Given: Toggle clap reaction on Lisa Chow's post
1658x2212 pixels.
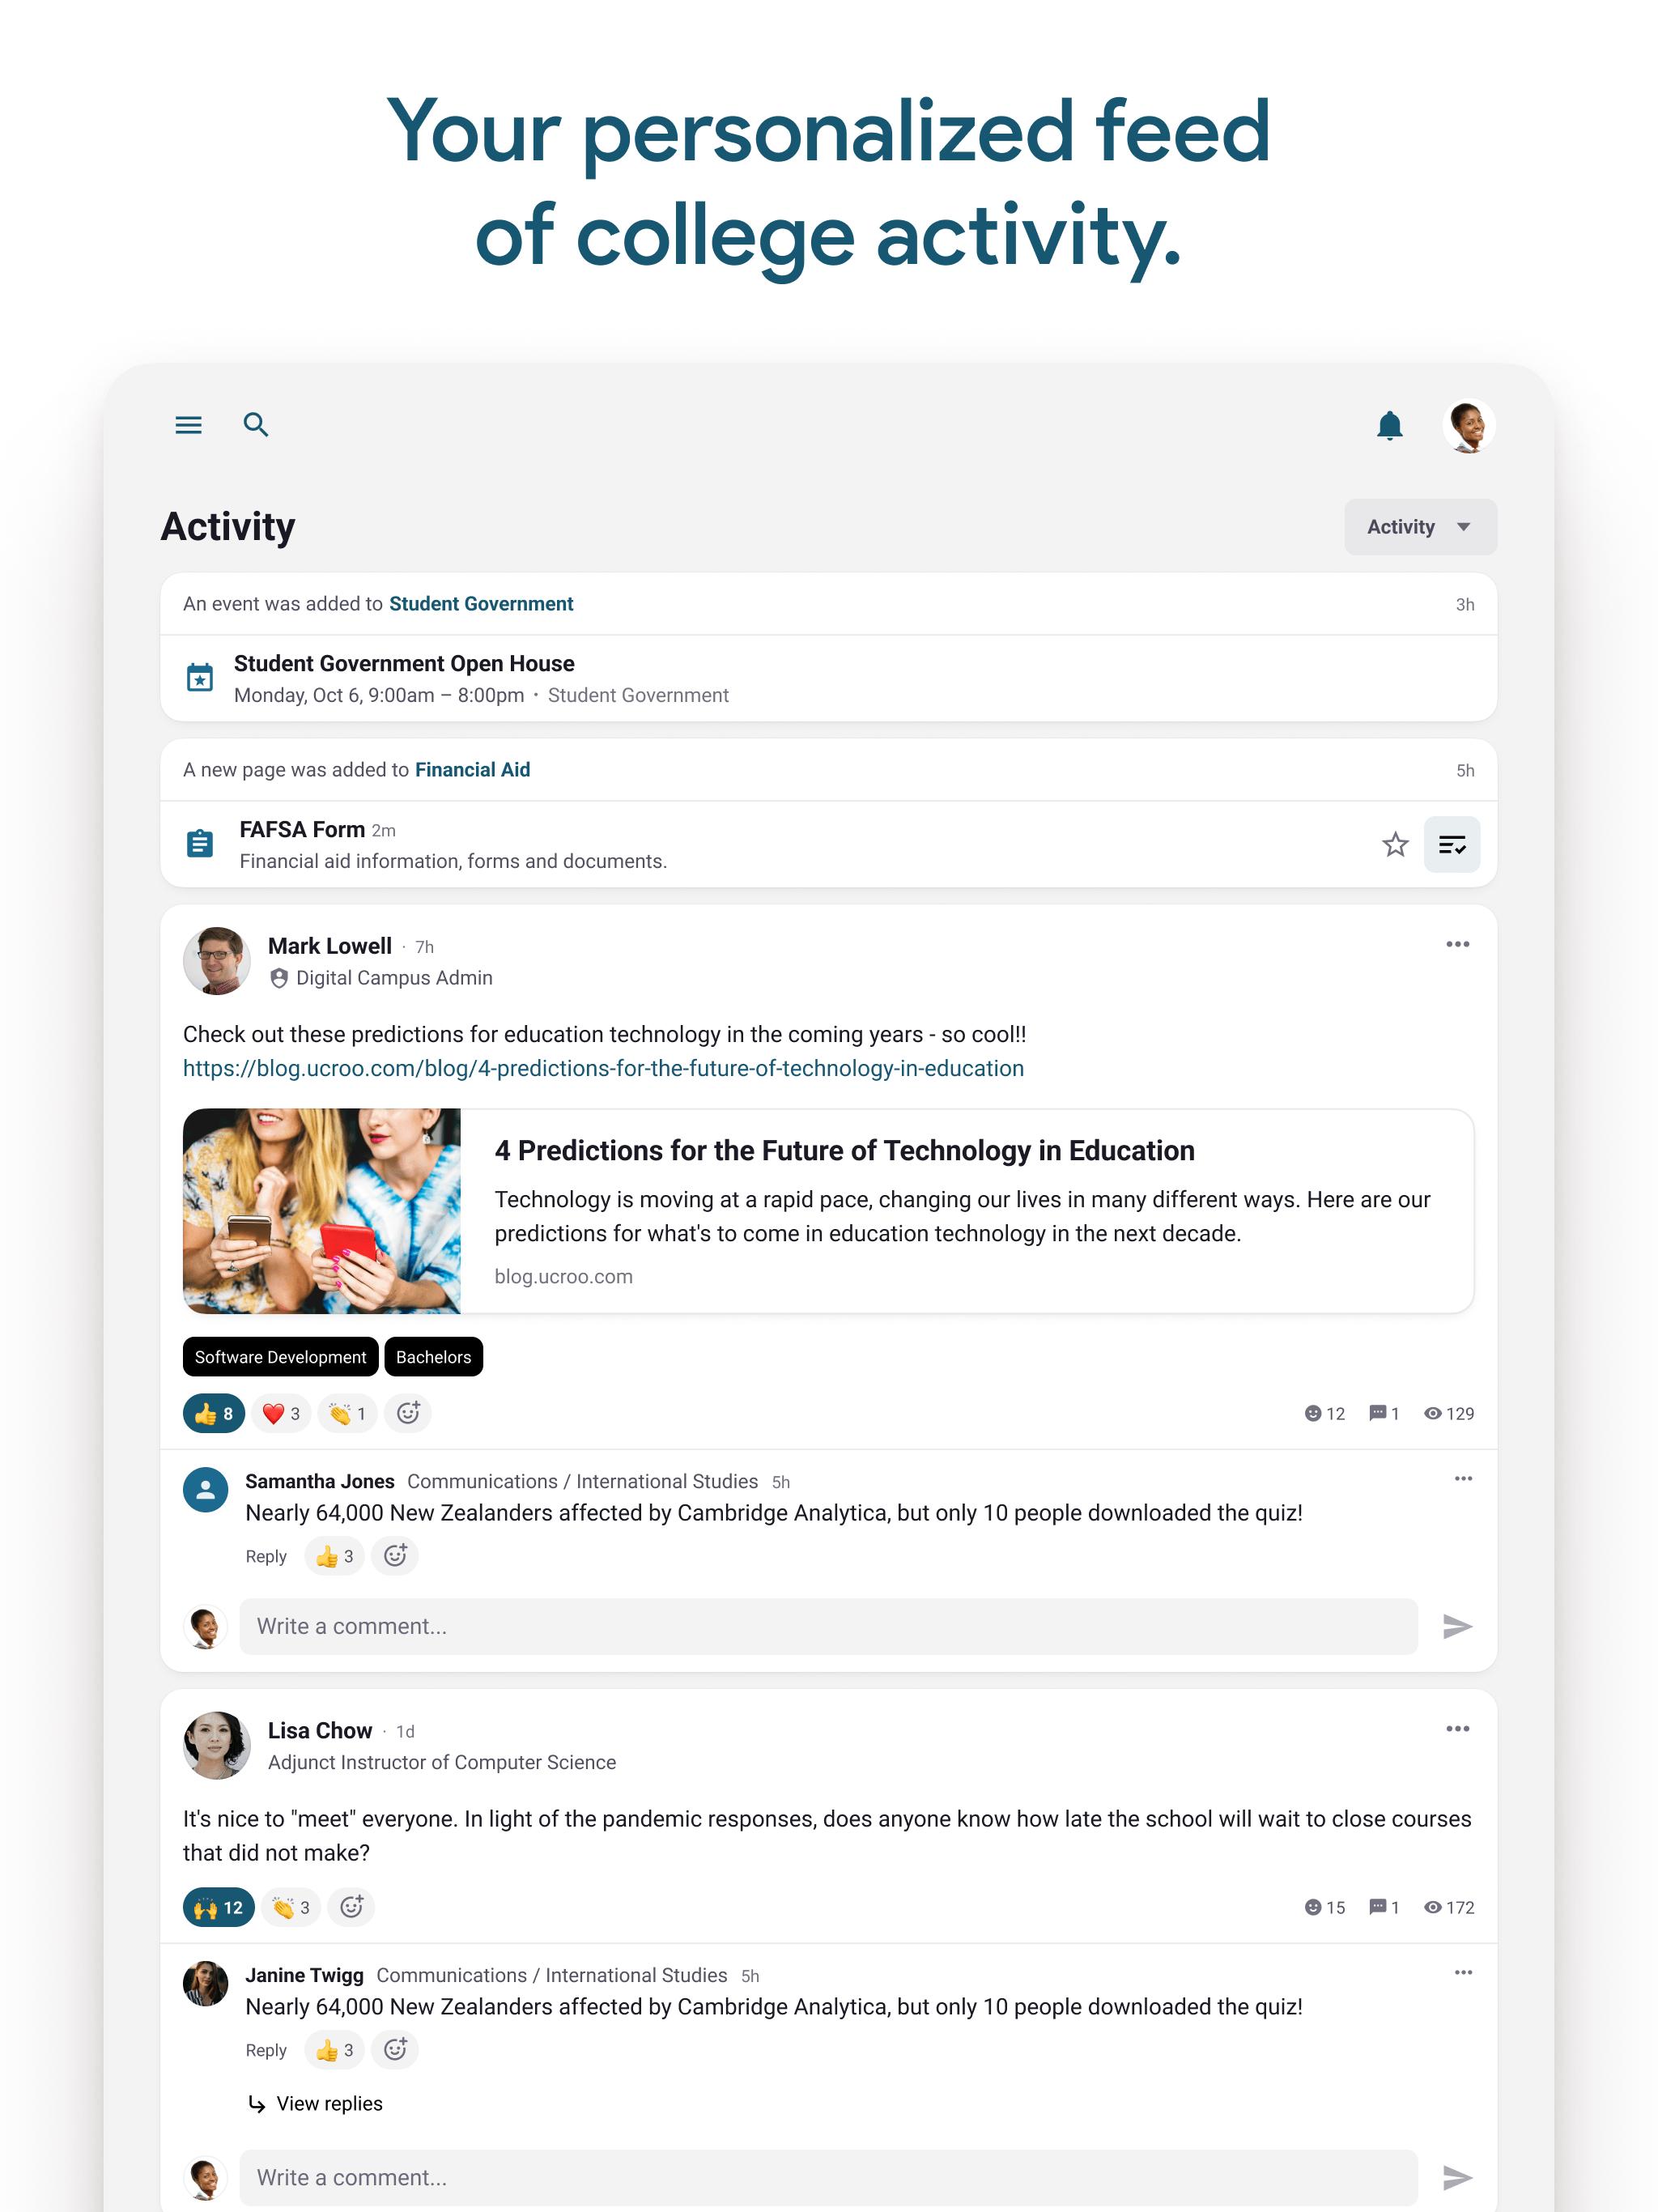Looking at the screenshot, I should click(x=291, y=1907).
